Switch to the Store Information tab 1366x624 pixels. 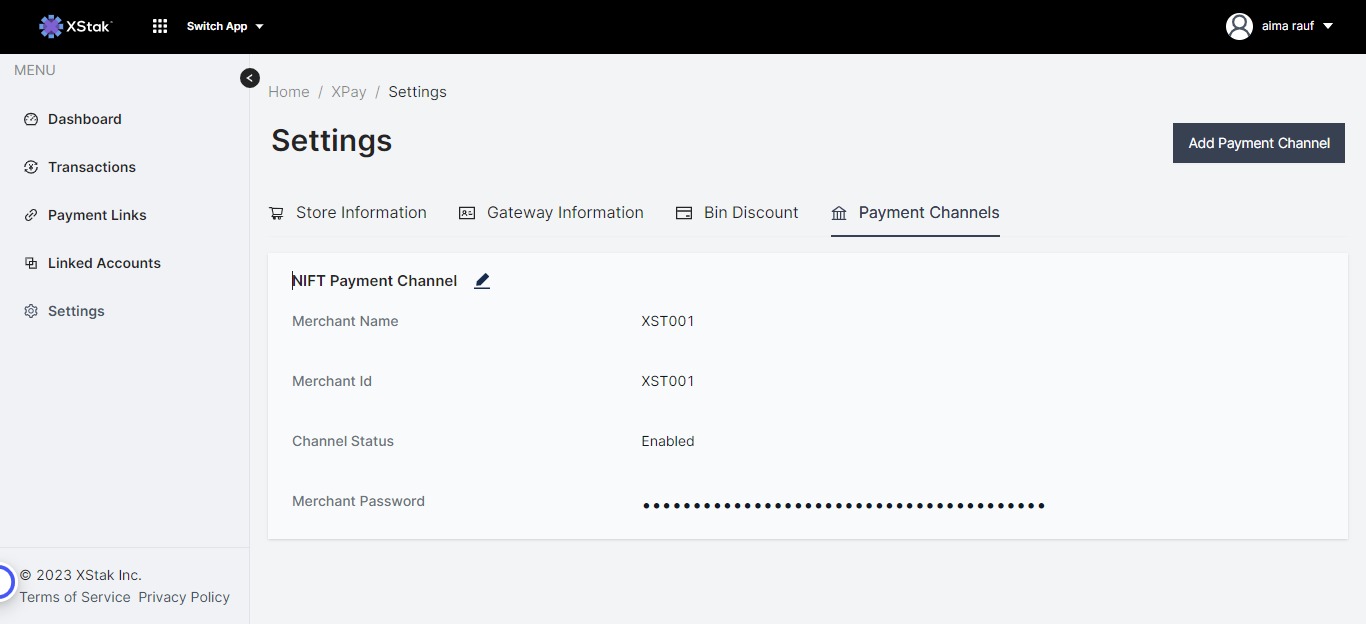[x=360, y=213]
